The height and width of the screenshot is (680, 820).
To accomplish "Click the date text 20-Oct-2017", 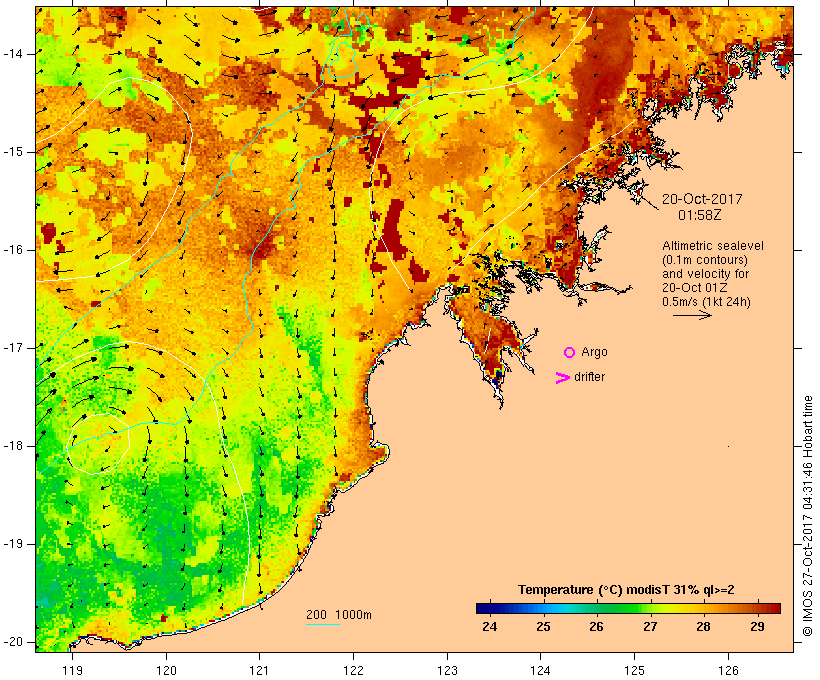I will point(702,199).
